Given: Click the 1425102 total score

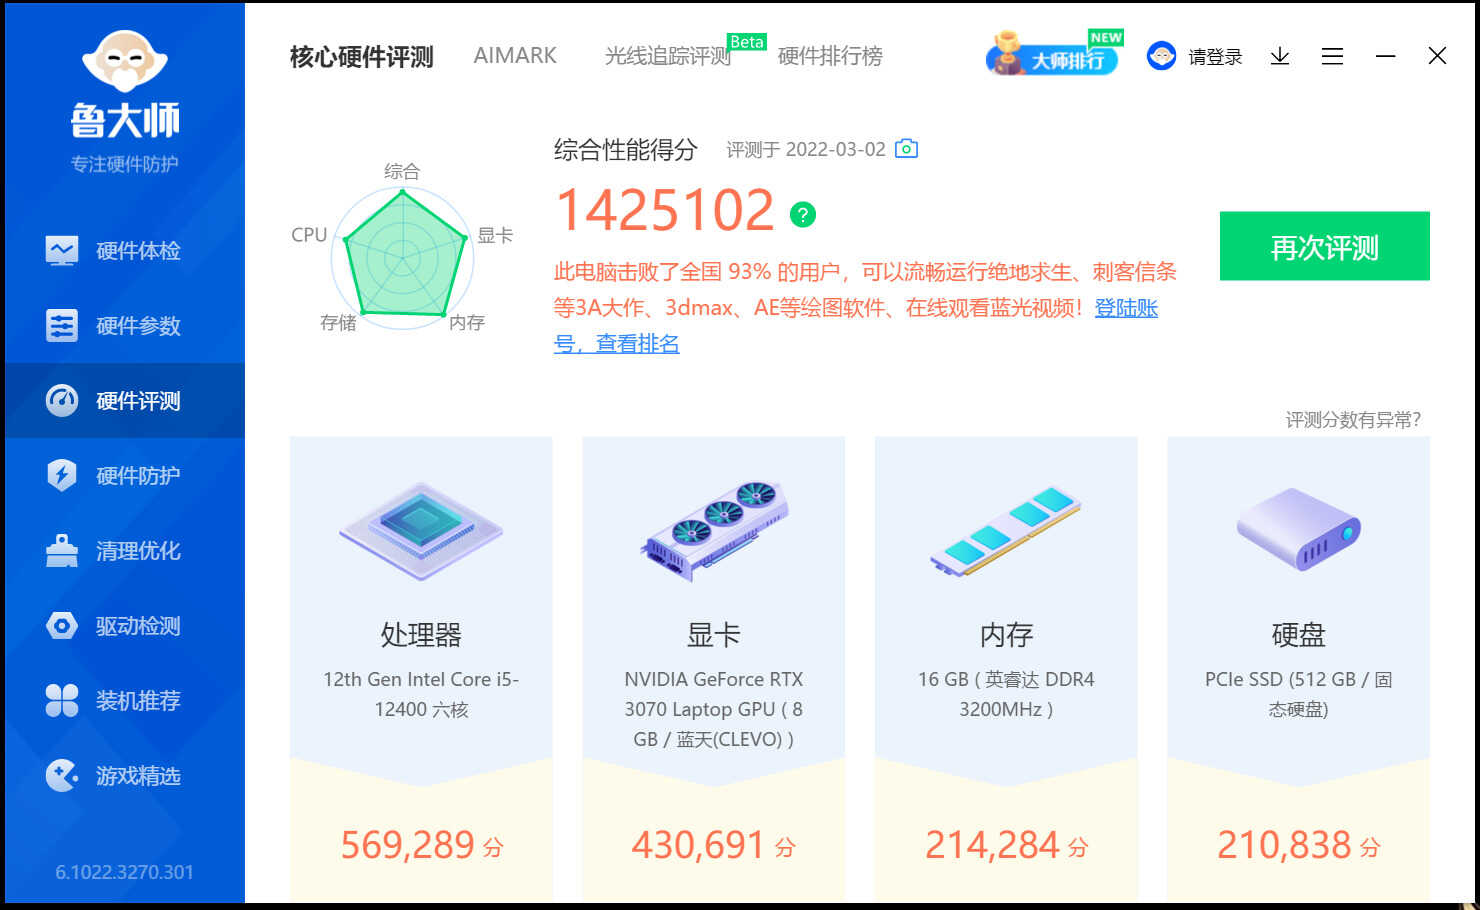Looking at the screenshot, I should (x=665, y=211).
